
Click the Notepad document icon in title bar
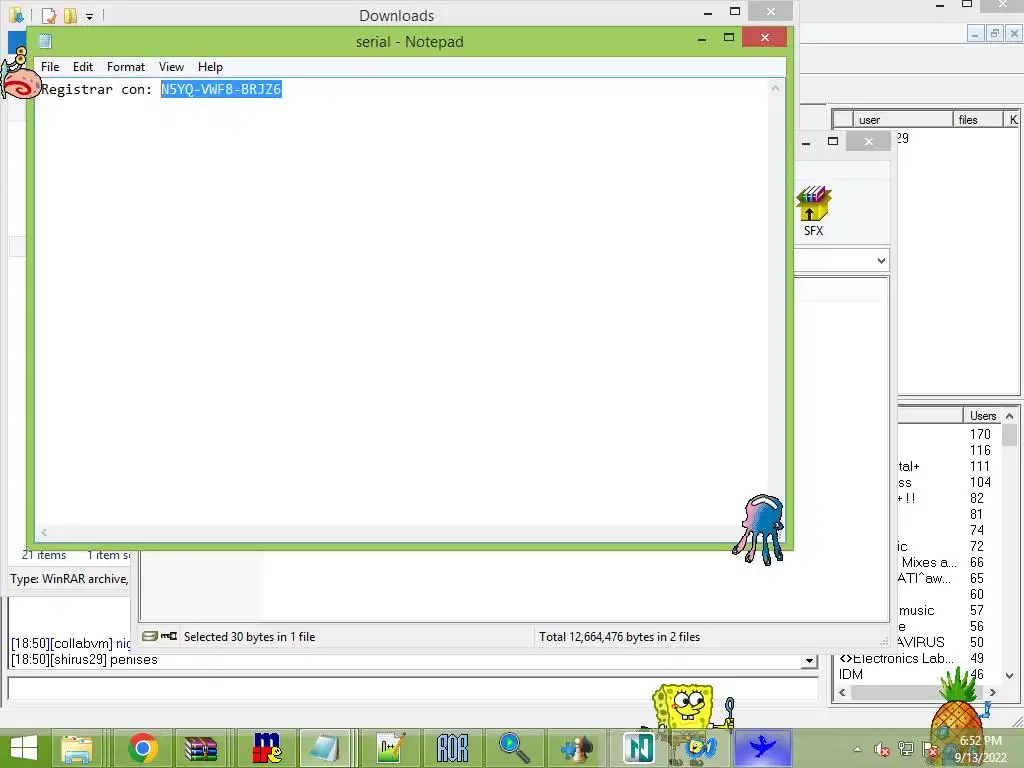[45, 41]
